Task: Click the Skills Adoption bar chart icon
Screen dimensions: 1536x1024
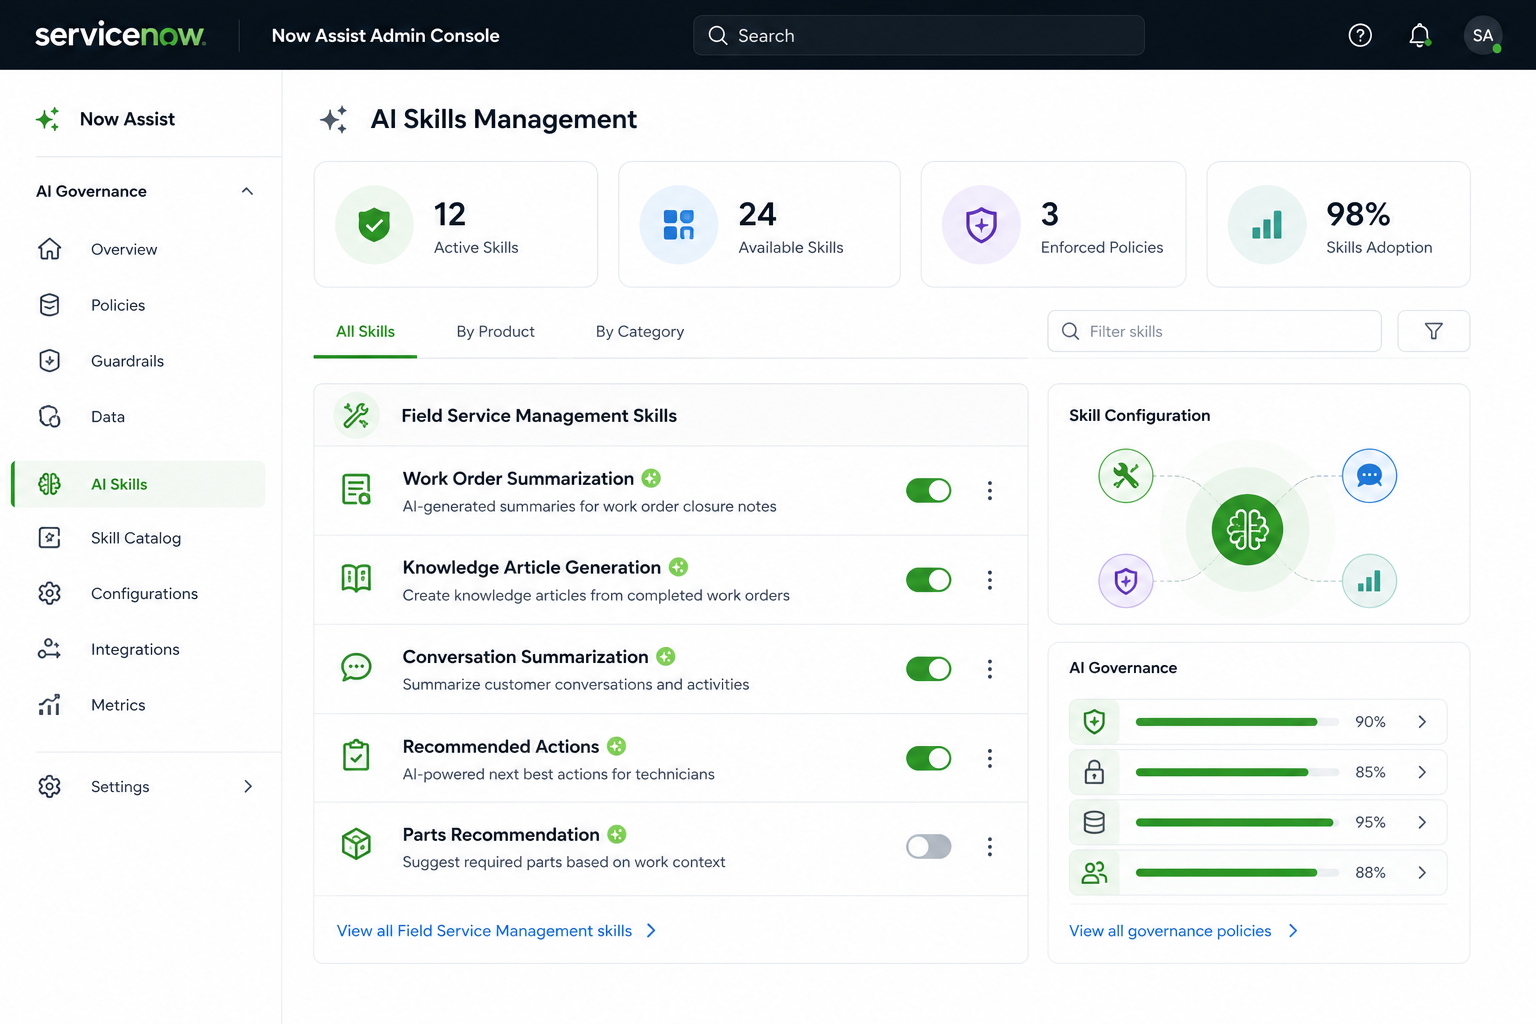Action: pos(1267,224)
